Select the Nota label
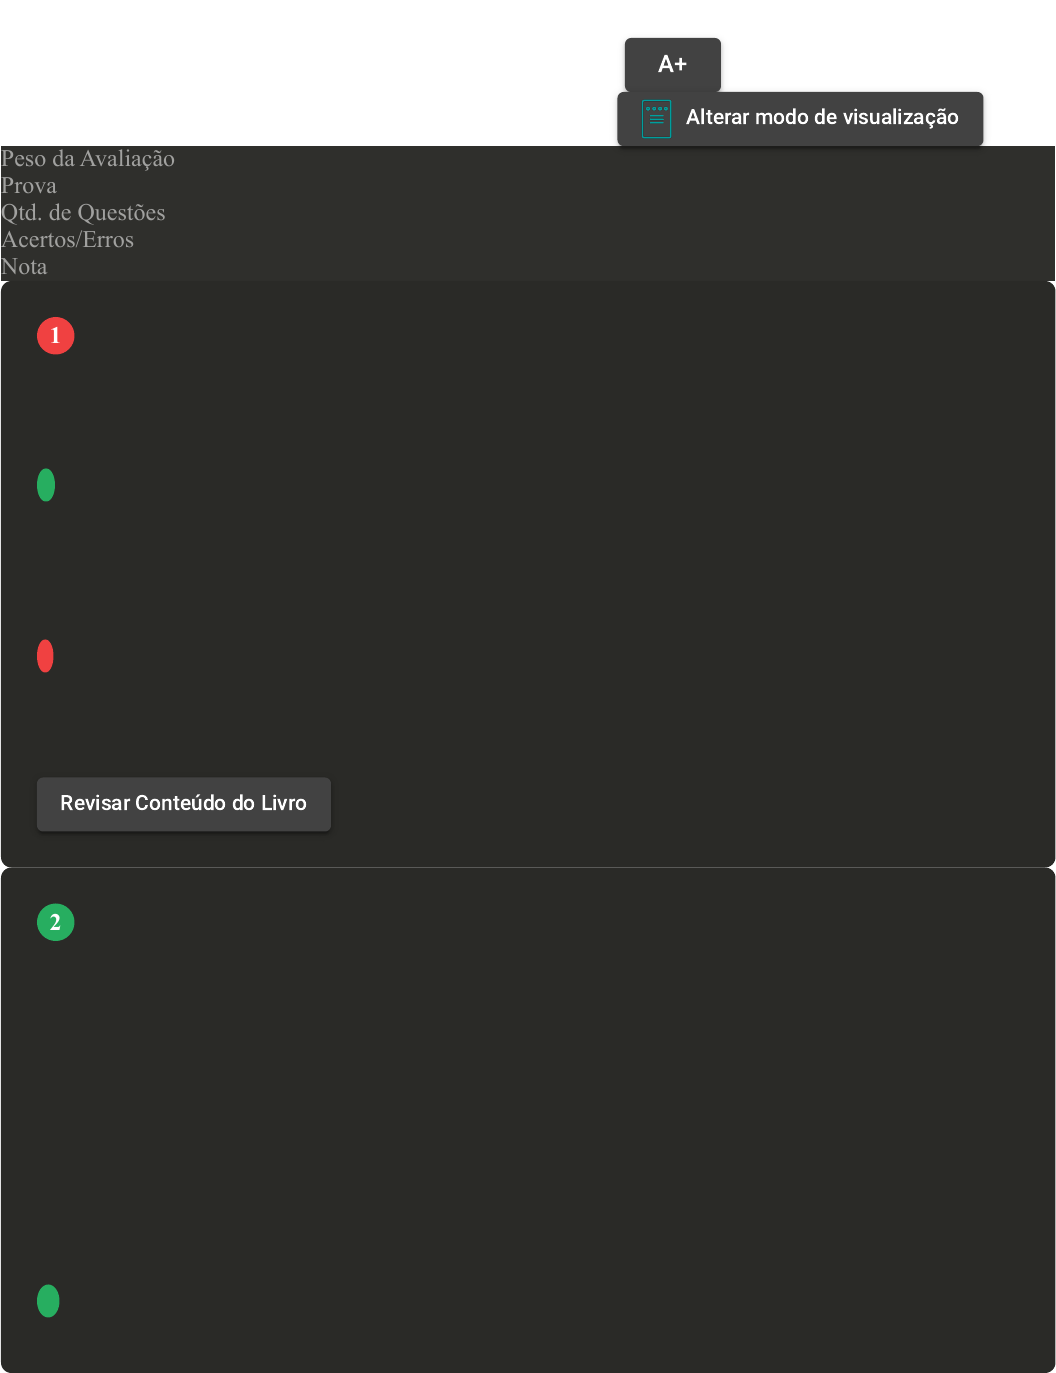This screenshot has width=1056, height=1373. point(24,267)
